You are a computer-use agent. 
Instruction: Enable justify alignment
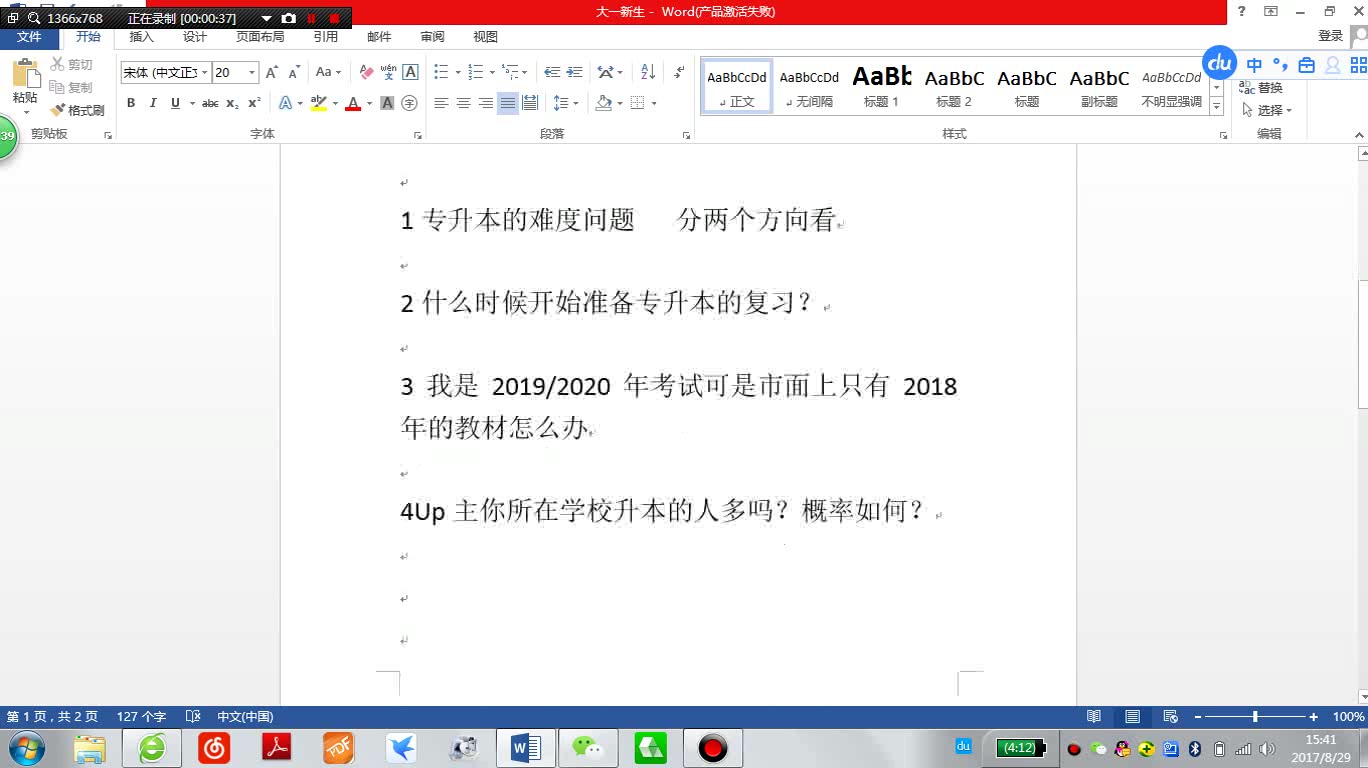[507, 103]
